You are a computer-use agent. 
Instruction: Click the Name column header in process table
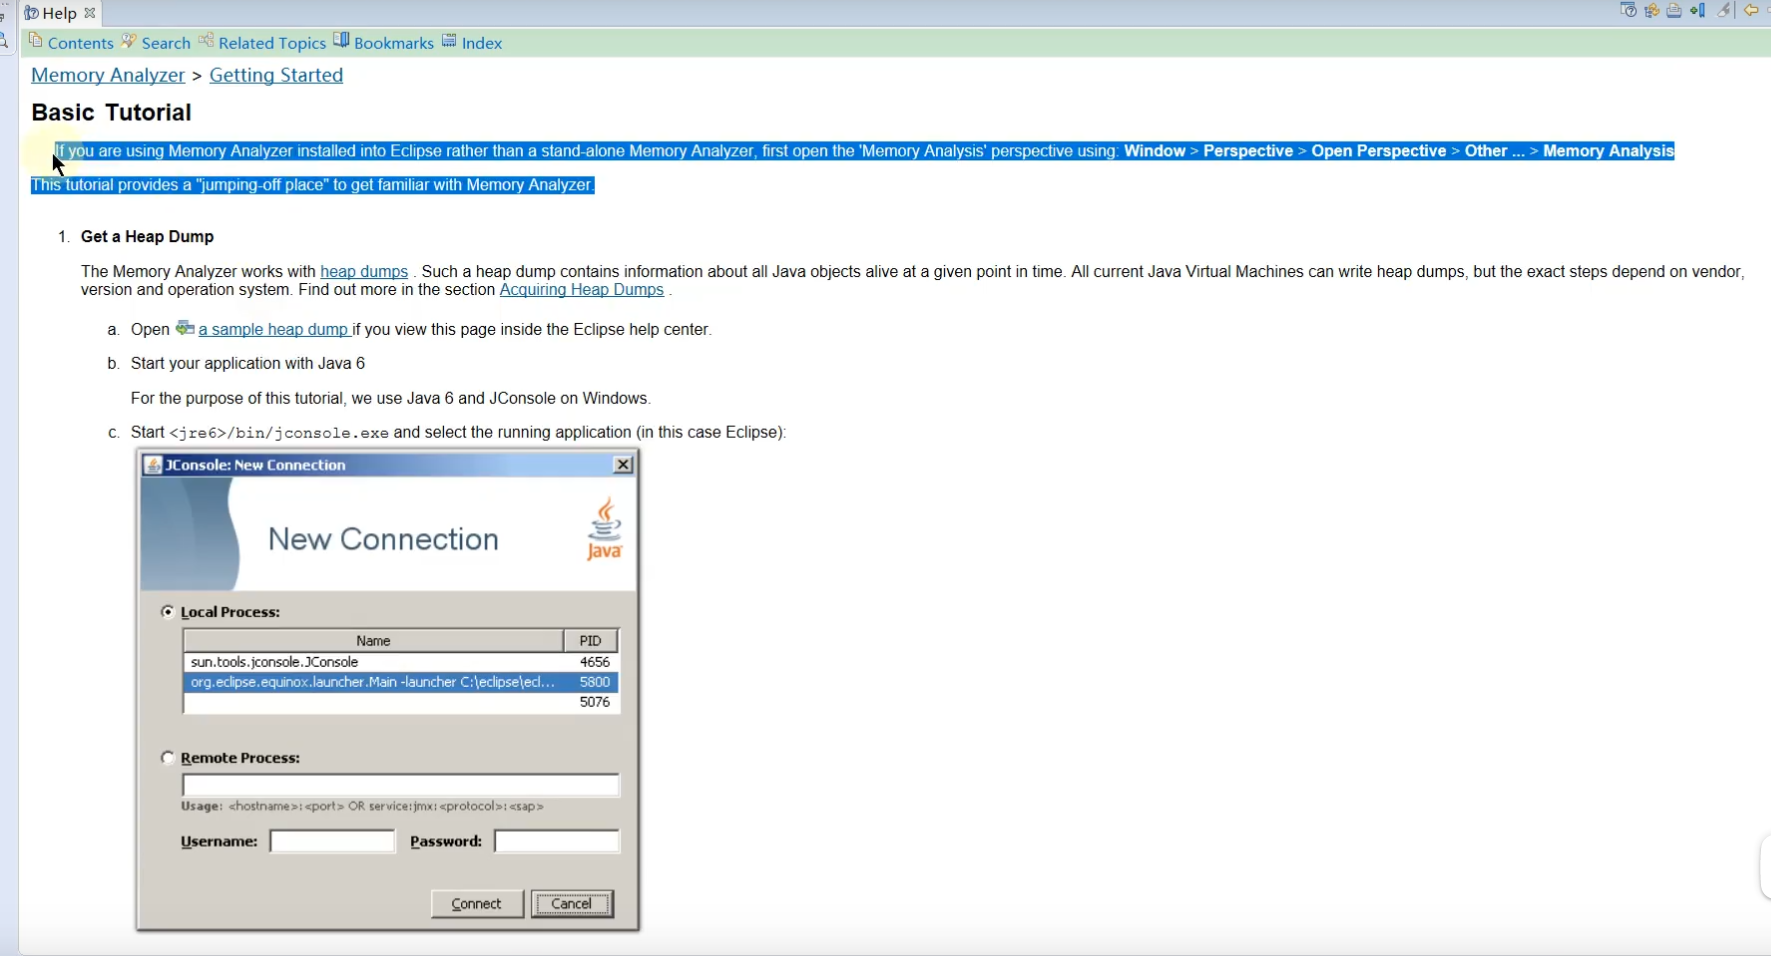pyautogui.click(x=373, y=641)
